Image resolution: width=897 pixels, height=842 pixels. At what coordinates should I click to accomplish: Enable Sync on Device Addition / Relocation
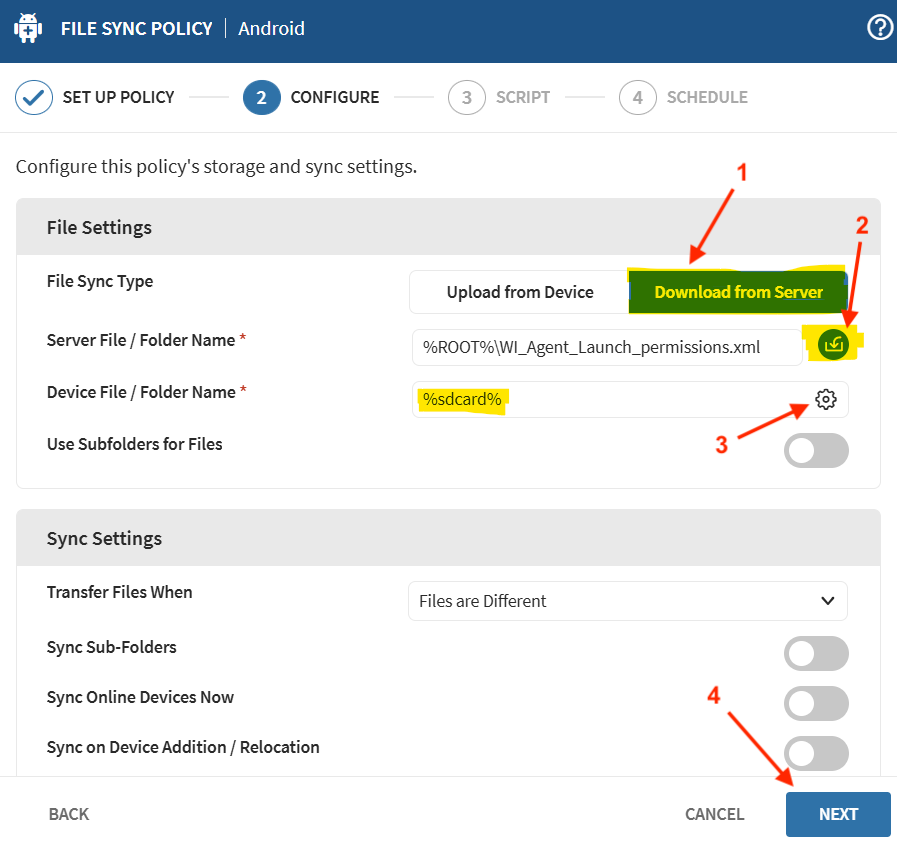816,754
